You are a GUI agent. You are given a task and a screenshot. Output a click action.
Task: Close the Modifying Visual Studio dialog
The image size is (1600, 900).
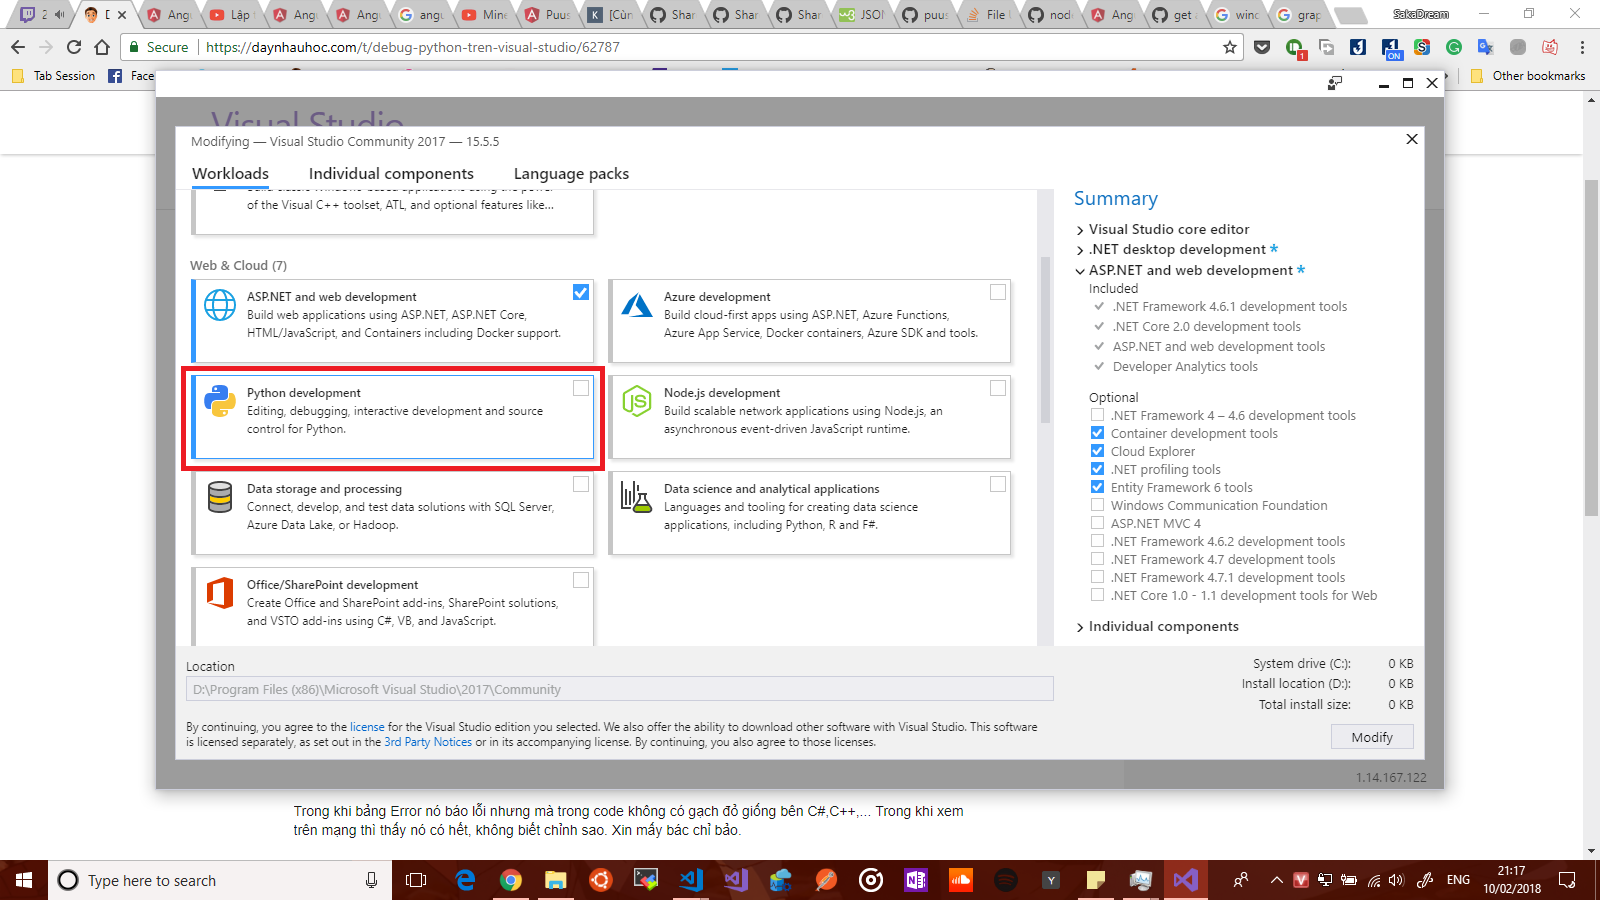pos(1412,139)
